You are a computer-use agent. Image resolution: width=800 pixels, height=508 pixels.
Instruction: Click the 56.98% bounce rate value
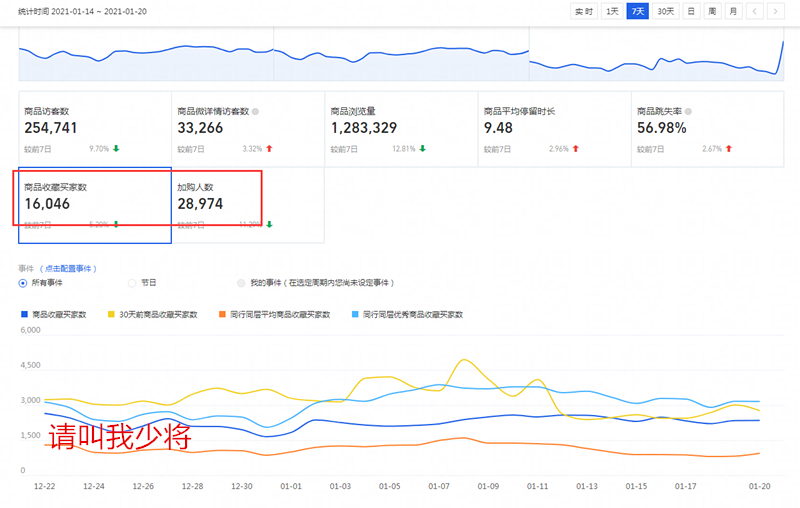tap(661, 128)
